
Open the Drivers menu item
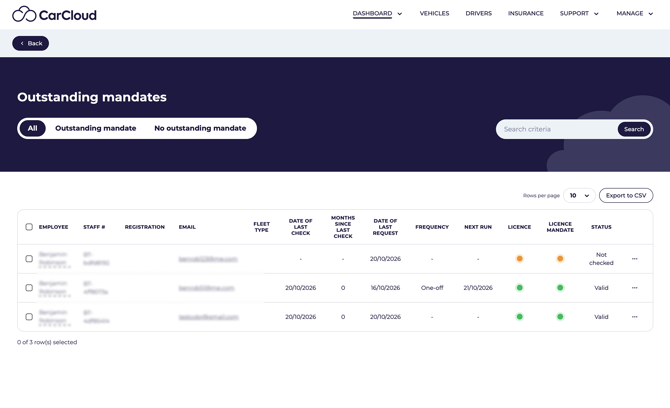(479, 14)
